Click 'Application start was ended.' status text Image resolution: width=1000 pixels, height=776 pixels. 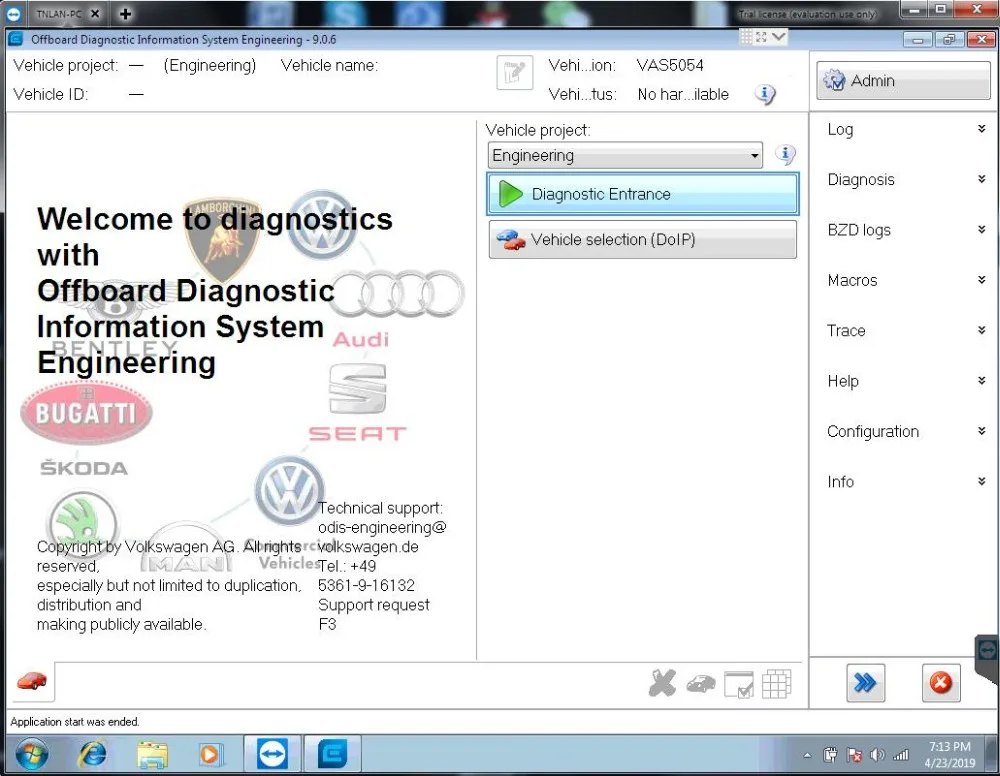coord(75,722)
